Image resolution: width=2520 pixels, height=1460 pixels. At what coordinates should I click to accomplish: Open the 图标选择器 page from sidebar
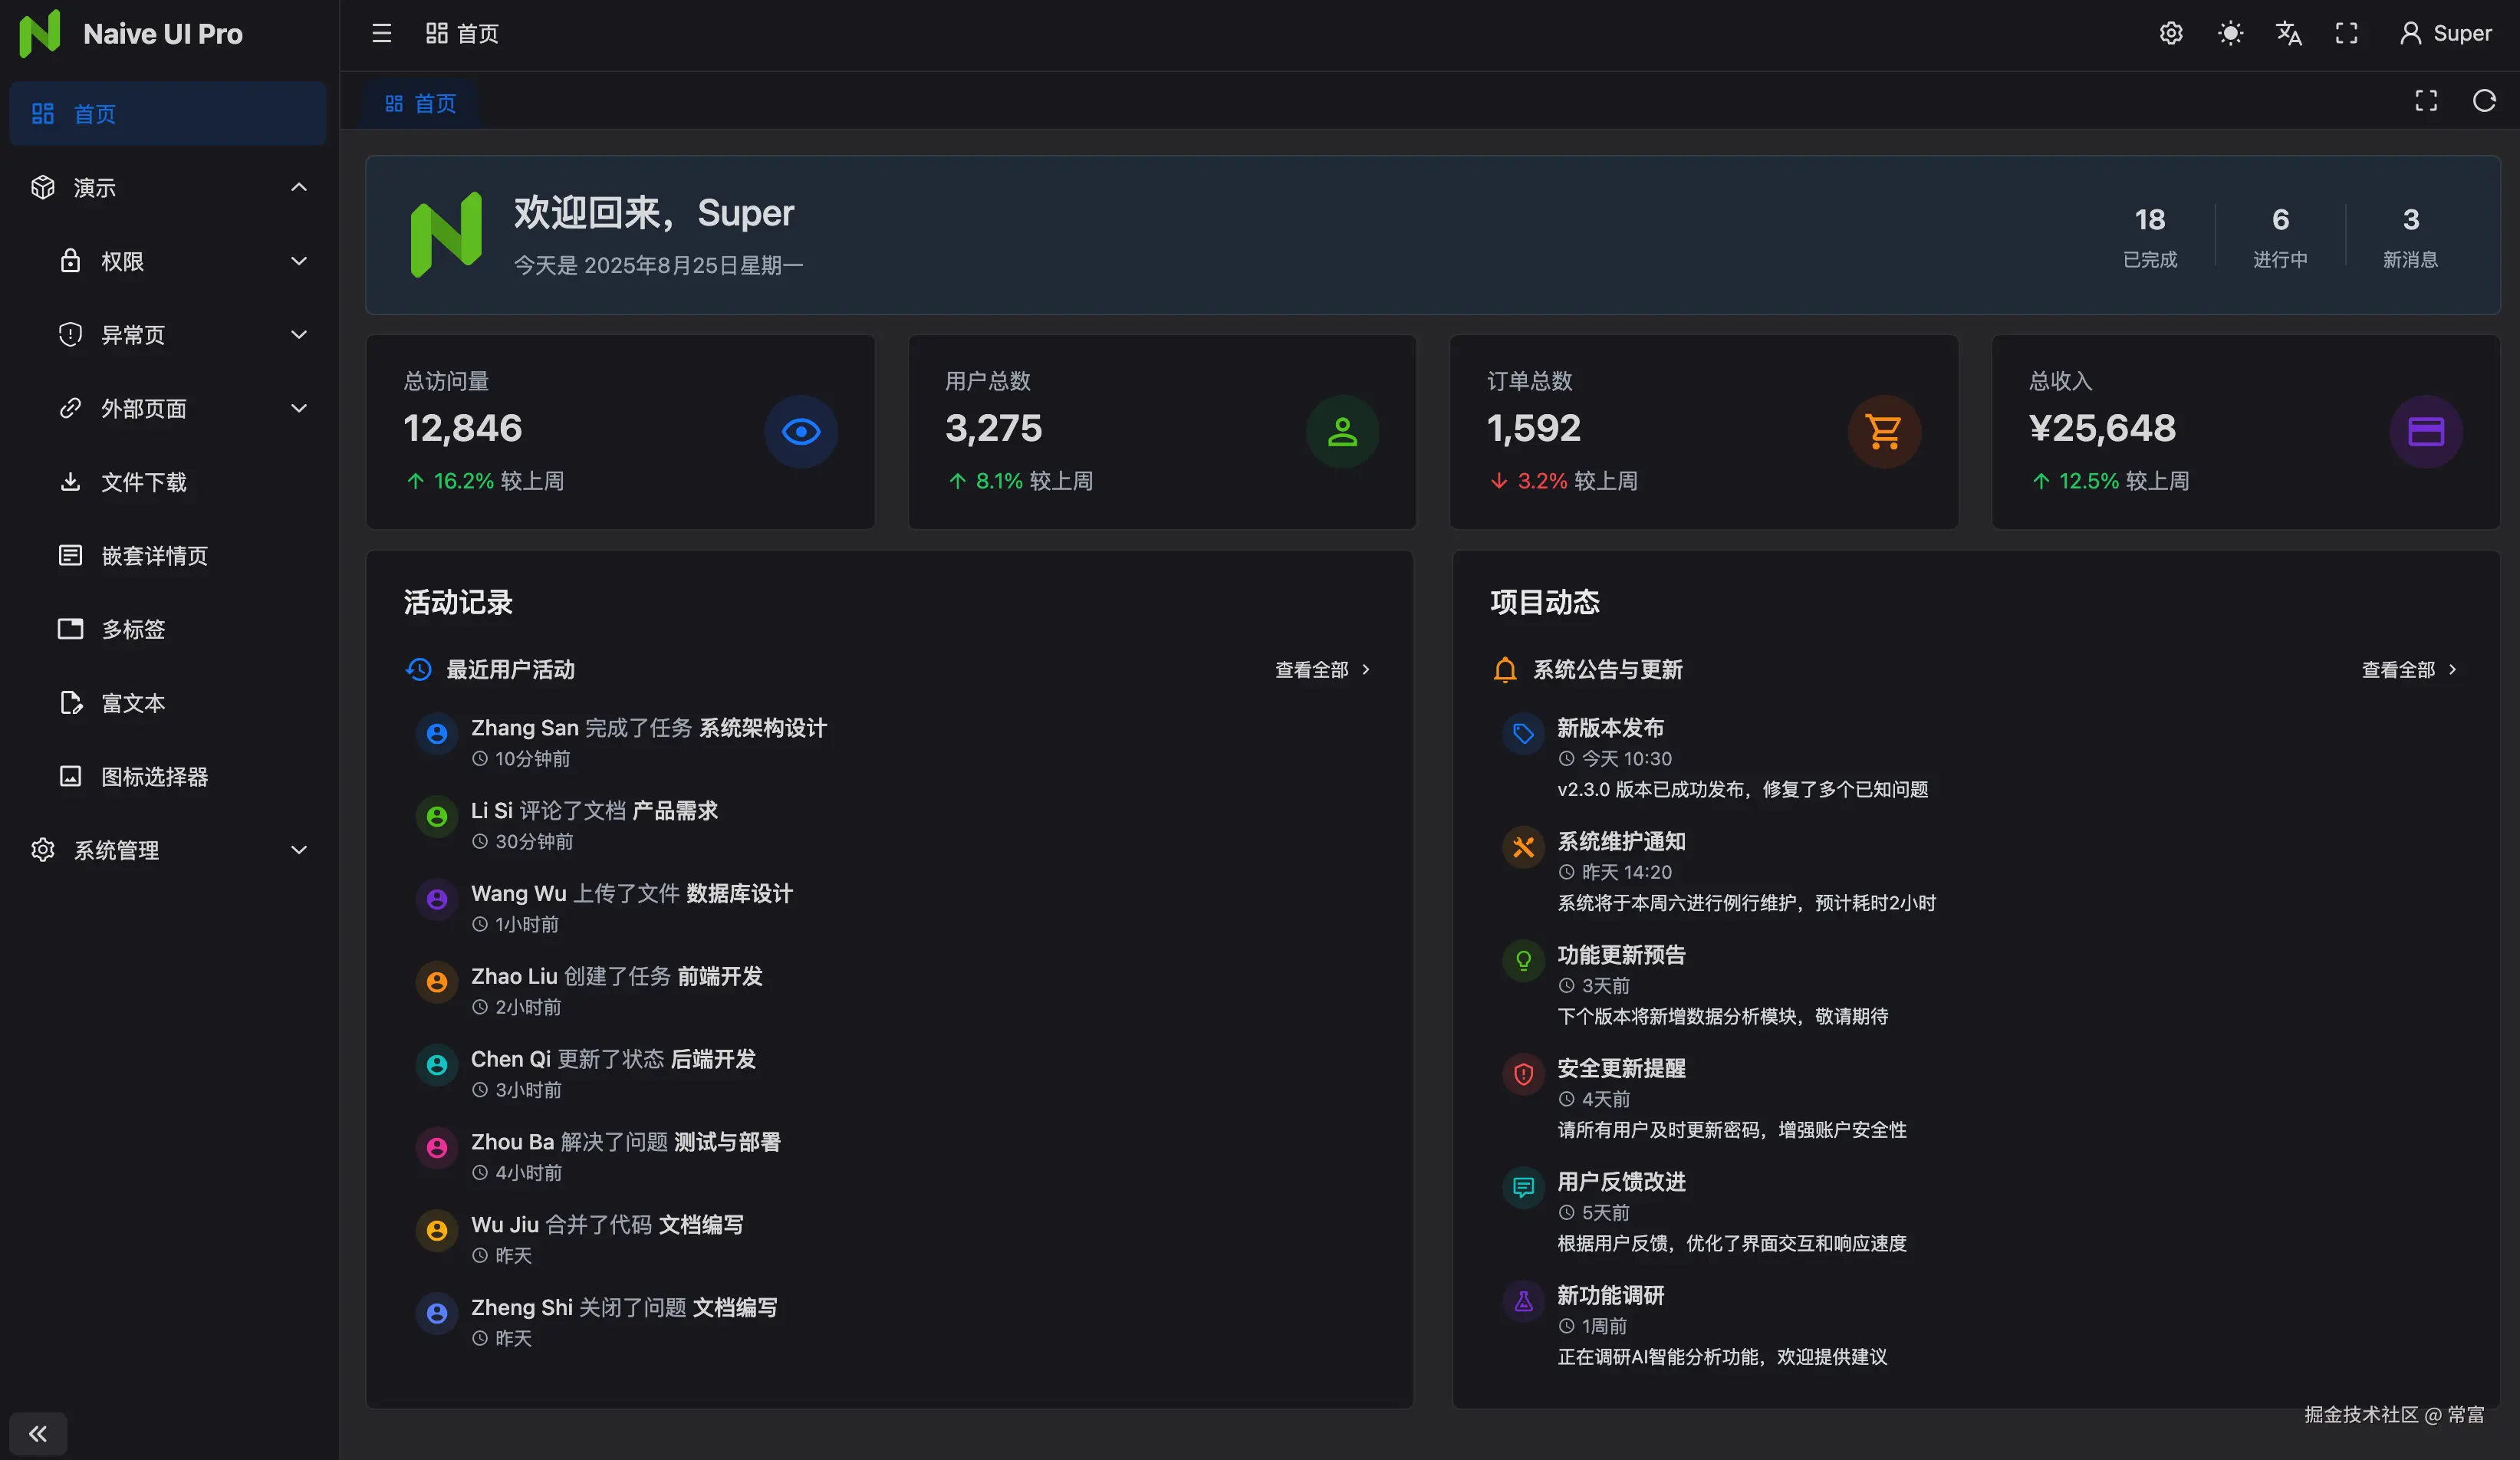(x=155, y=777)
